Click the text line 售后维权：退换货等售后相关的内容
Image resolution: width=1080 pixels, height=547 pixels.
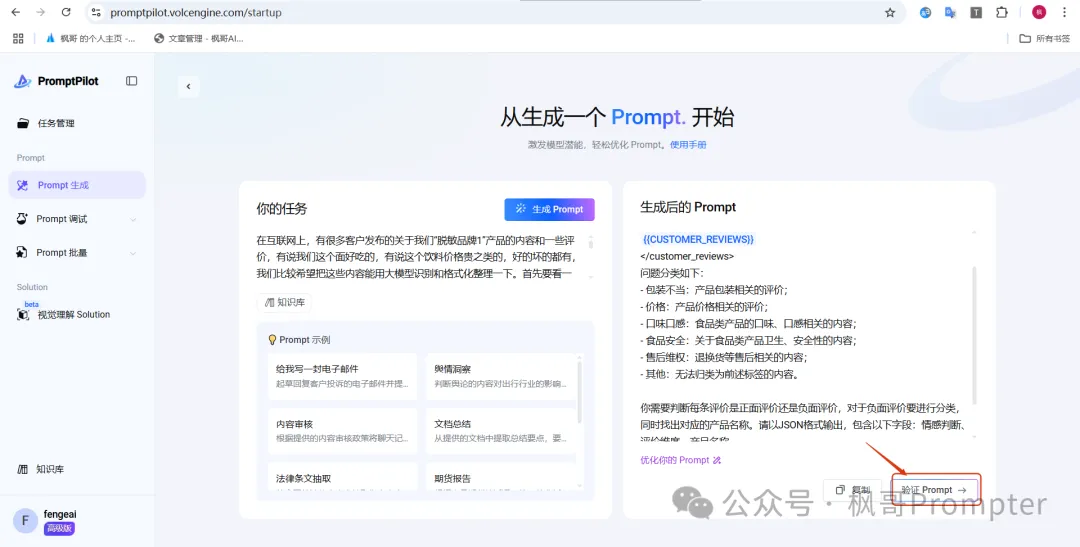pos(723,358)
